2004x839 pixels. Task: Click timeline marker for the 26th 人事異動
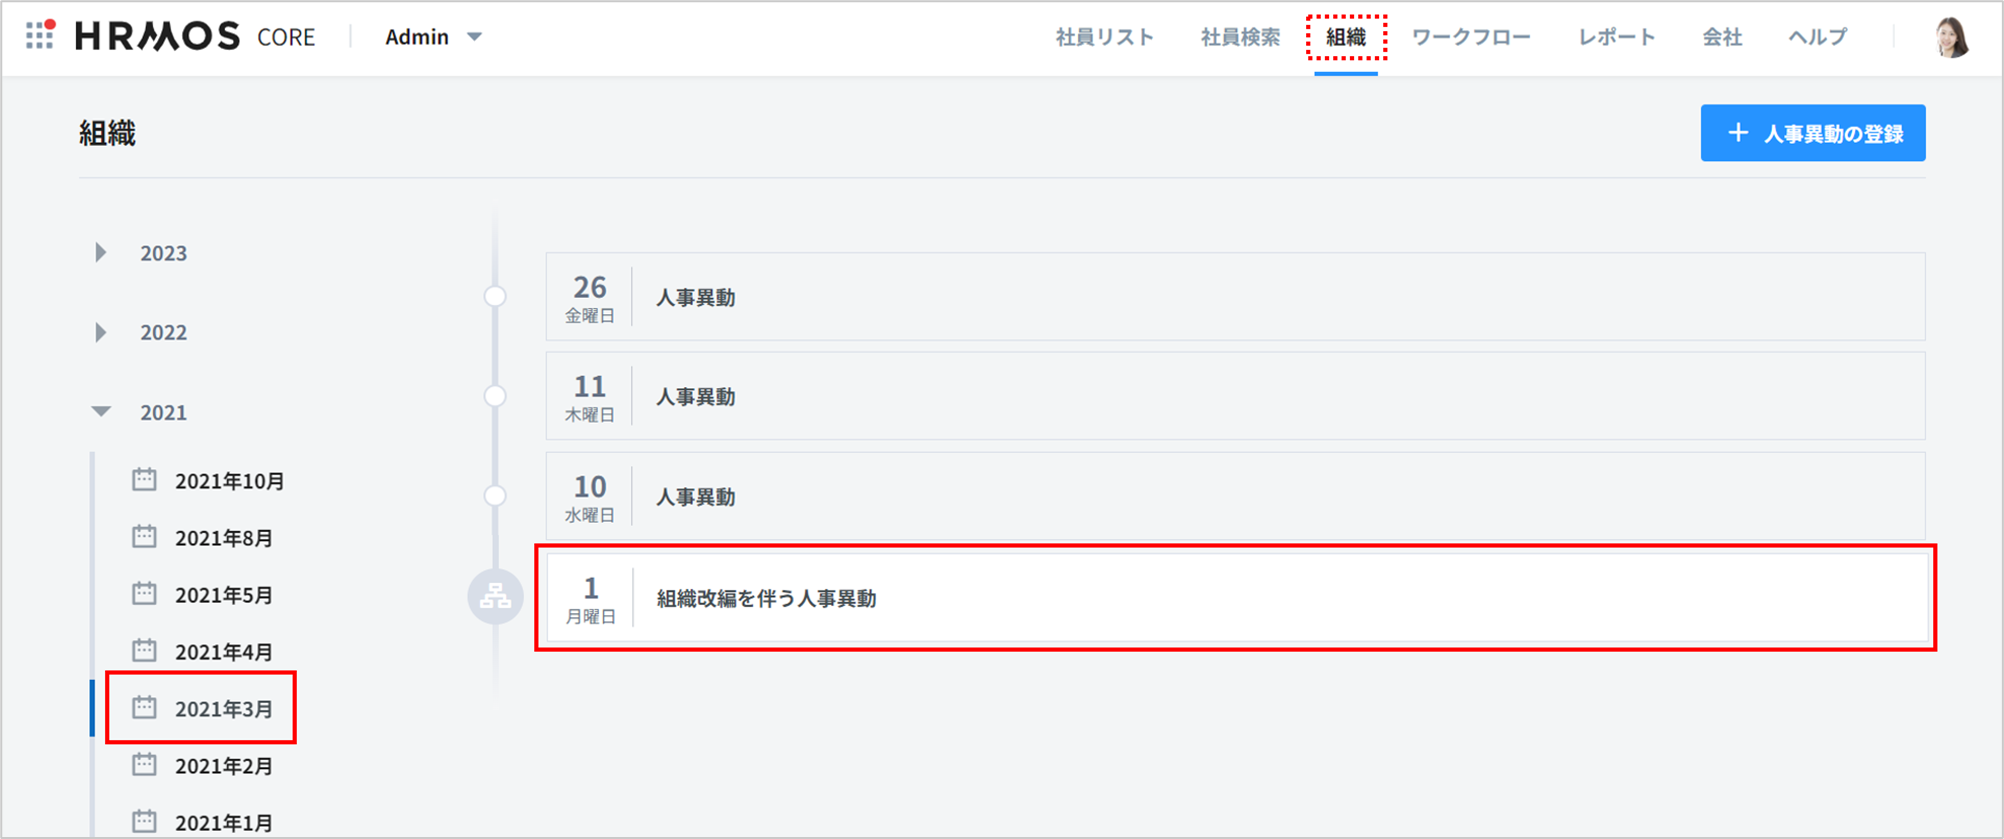point(495,297)
